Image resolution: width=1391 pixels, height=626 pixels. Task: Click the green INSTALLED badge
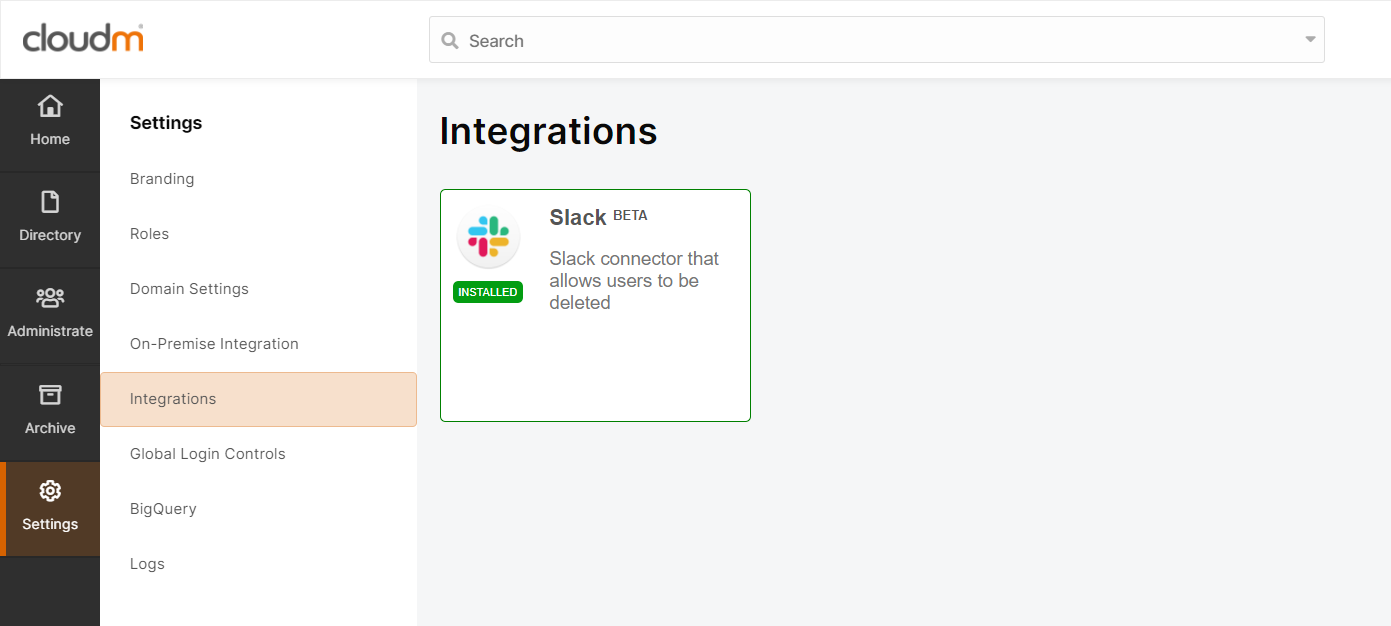tap(488, 292)
